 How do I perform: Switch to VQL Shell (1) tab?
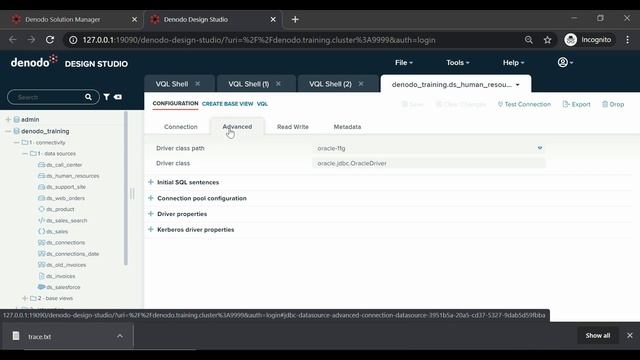click(249, 84)
